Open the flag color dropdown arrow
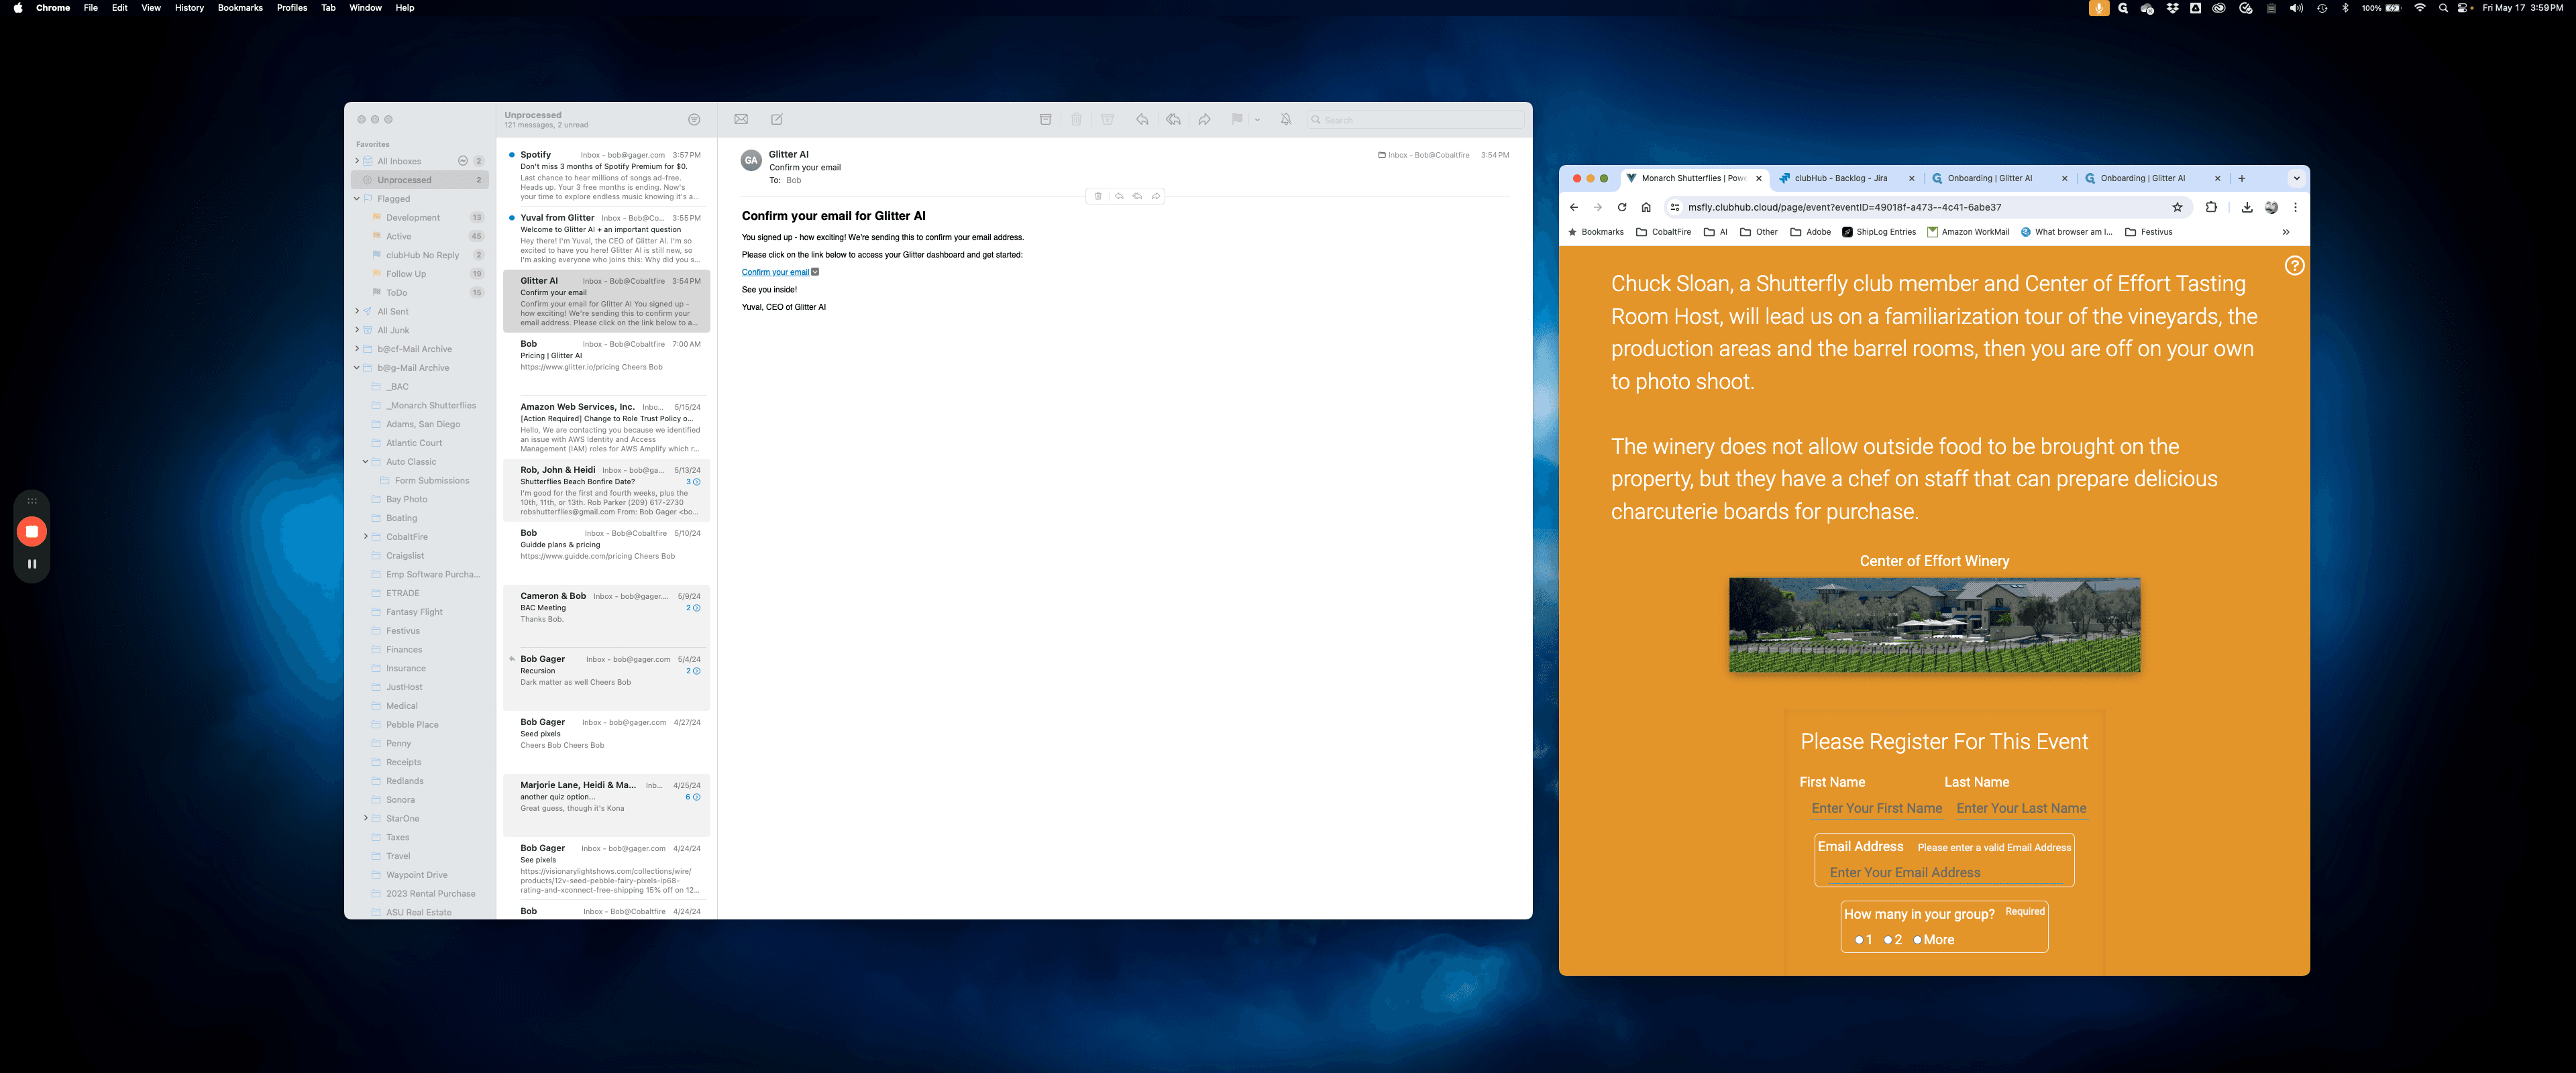This screenshot has width=2576, height=1073. tap(1257, 120)
